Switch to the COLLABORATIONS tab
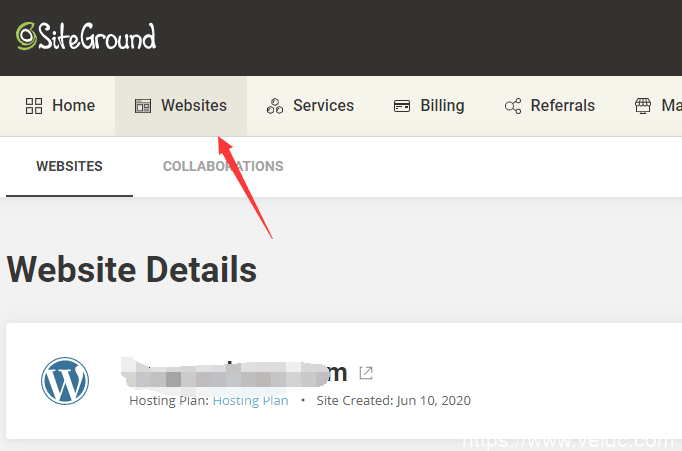The width and height of the screenshot is (682, 451). [223, 166]
